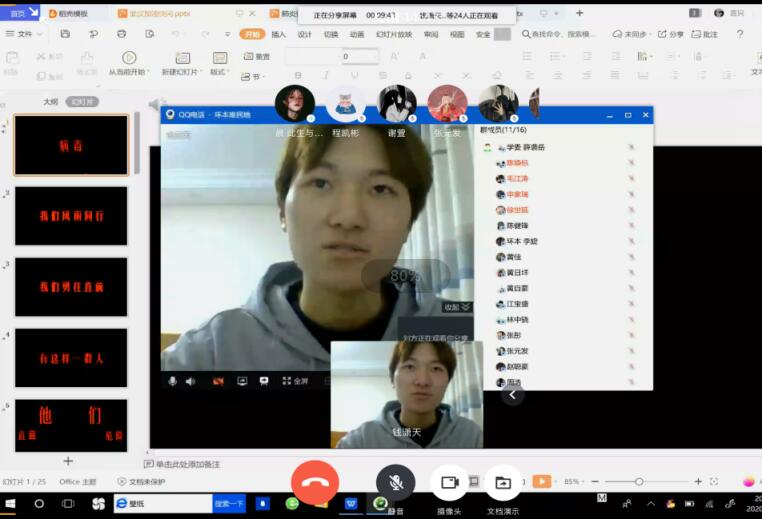Switch to 大纲 outline view tab

pyautogui.click(x=51, y=102)
